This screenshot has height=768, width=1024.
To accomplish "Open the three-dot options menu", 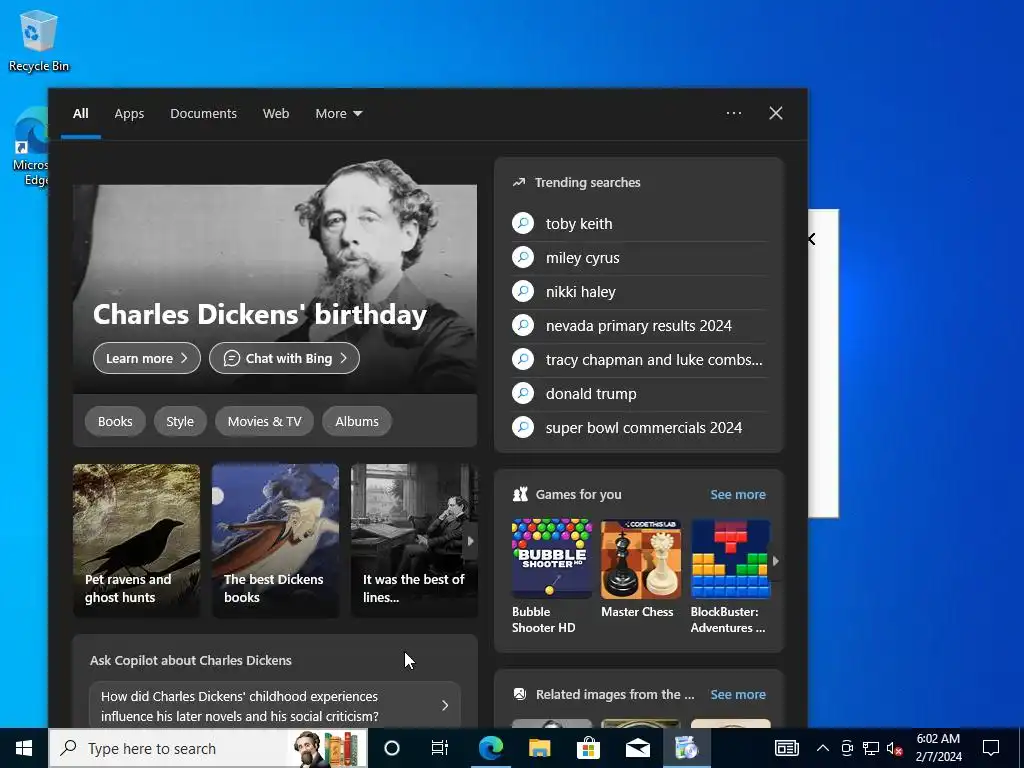I will point(733,113).
